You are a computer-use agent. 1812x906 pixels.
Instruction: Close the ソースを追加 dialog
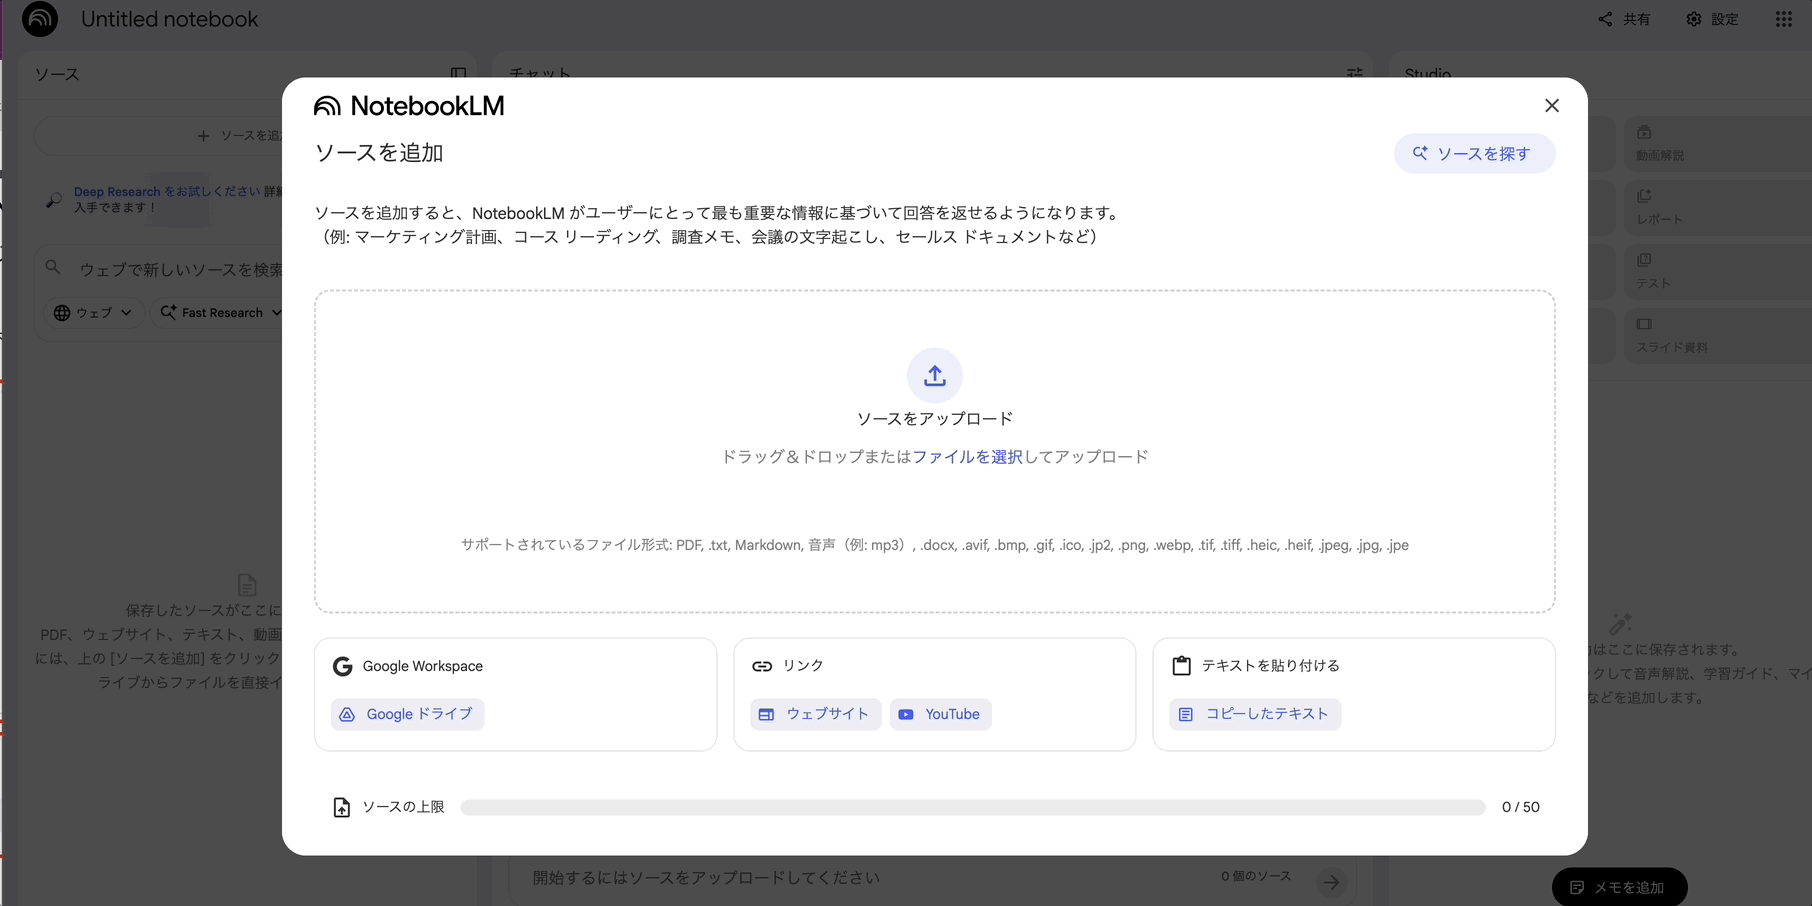point(1551,105)
